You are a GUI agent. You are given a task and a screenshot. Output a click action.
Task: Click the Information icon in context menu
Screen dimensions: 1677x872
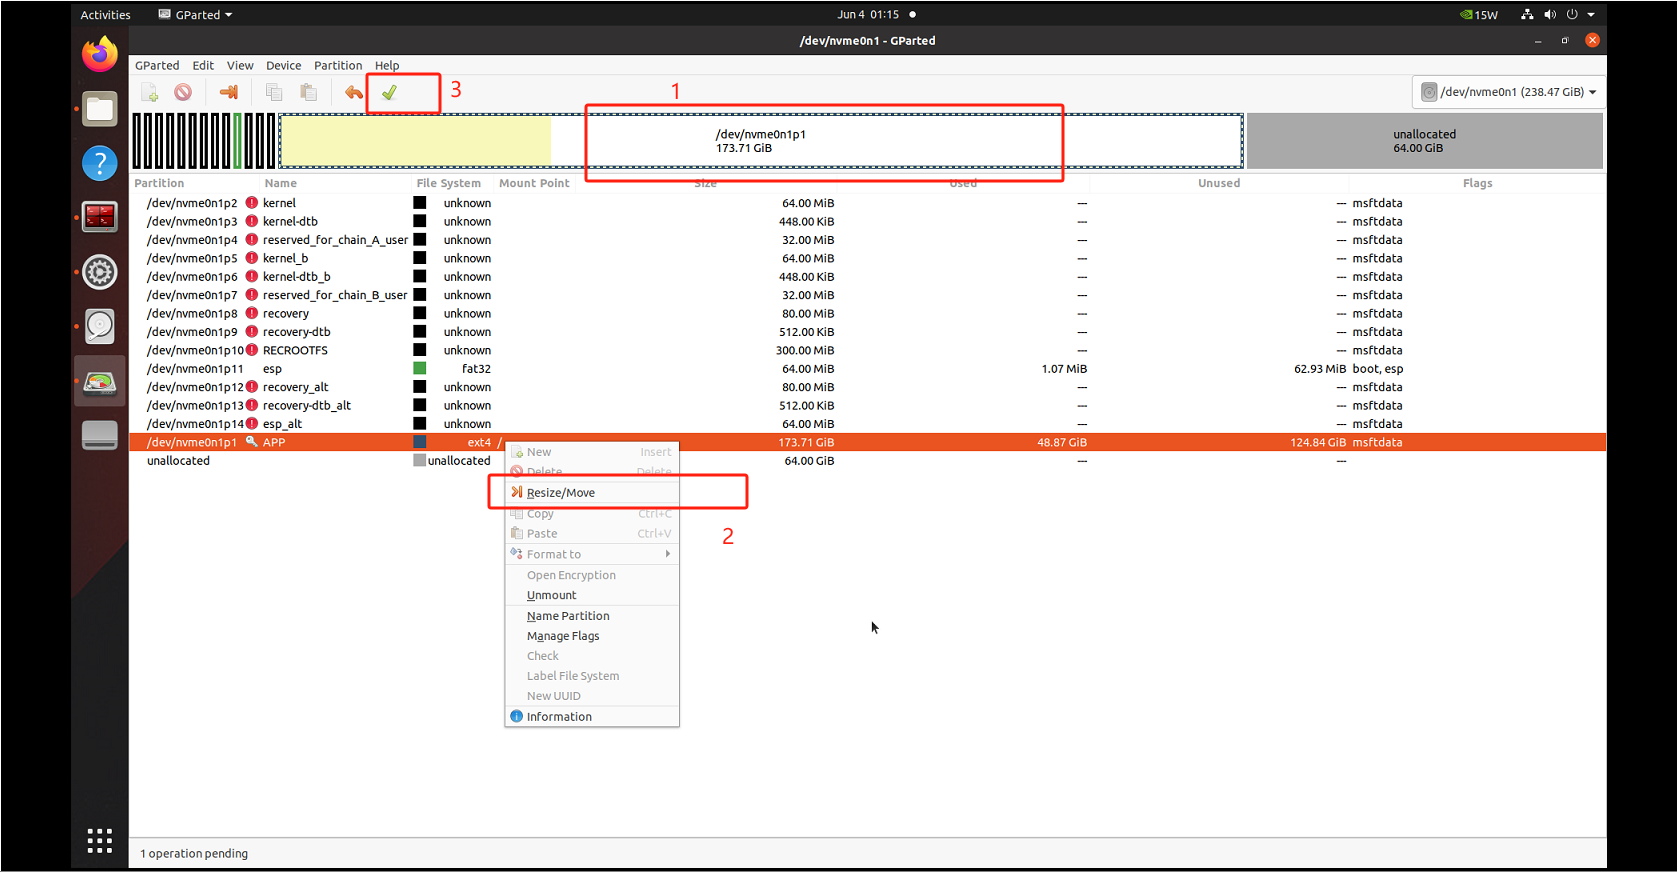click(x=516, y=716)
